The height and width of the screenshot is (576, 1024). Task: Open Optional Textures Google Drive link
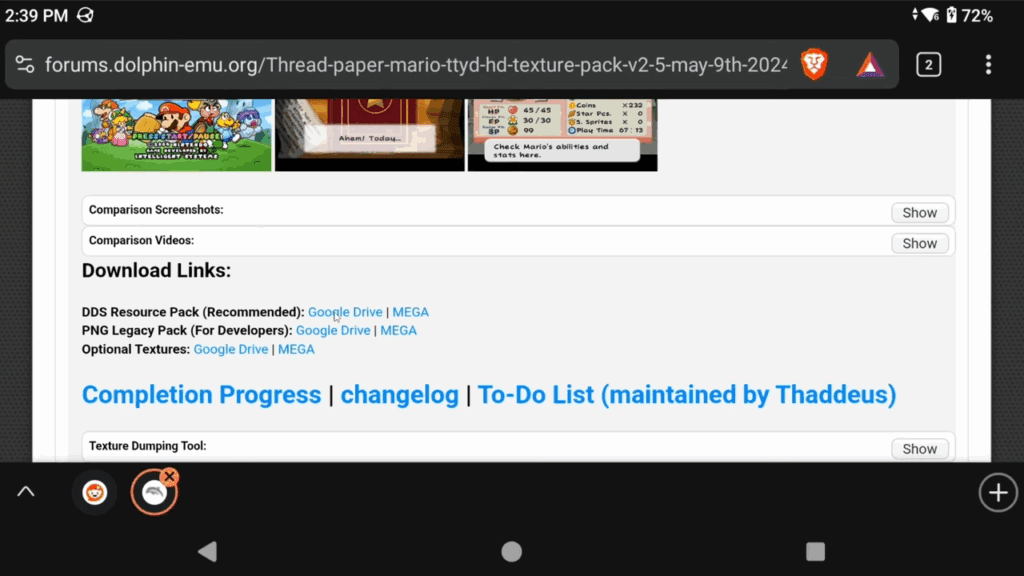point(231,349)
